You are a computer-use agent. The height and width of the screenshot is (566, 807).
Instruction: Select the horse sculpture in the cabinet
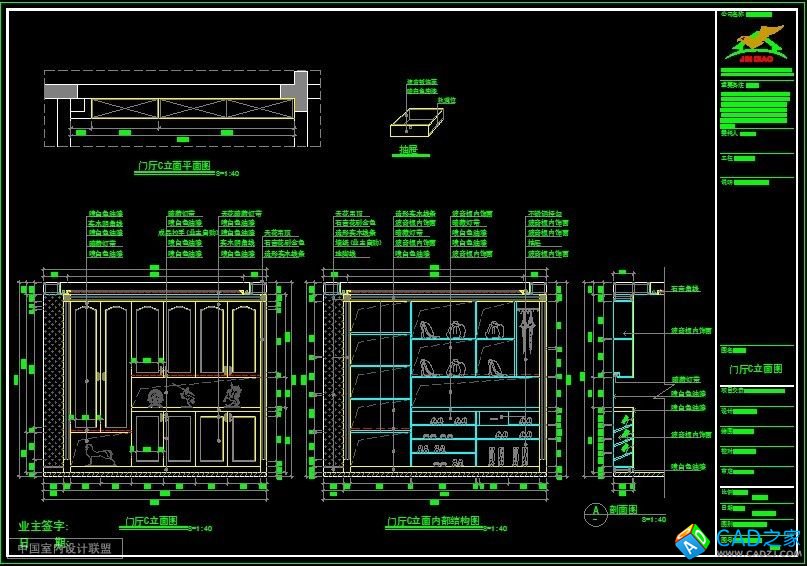coord(101,454)
